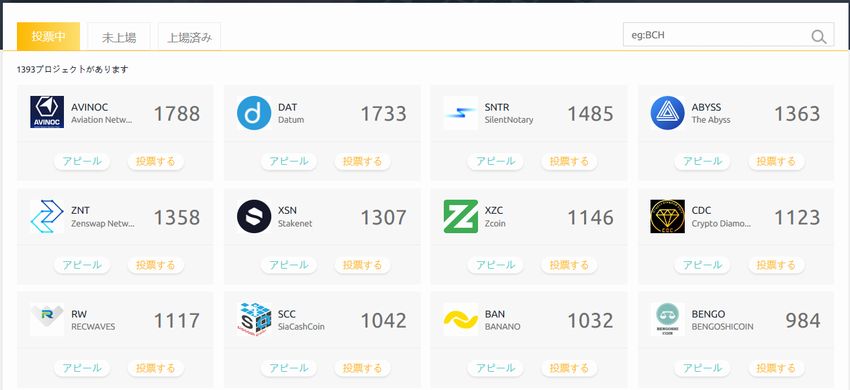The image size is (850, 390).
Task: Click the green Zcoin XZC logo
Action: pyautogui.click(x=460, y=216)
